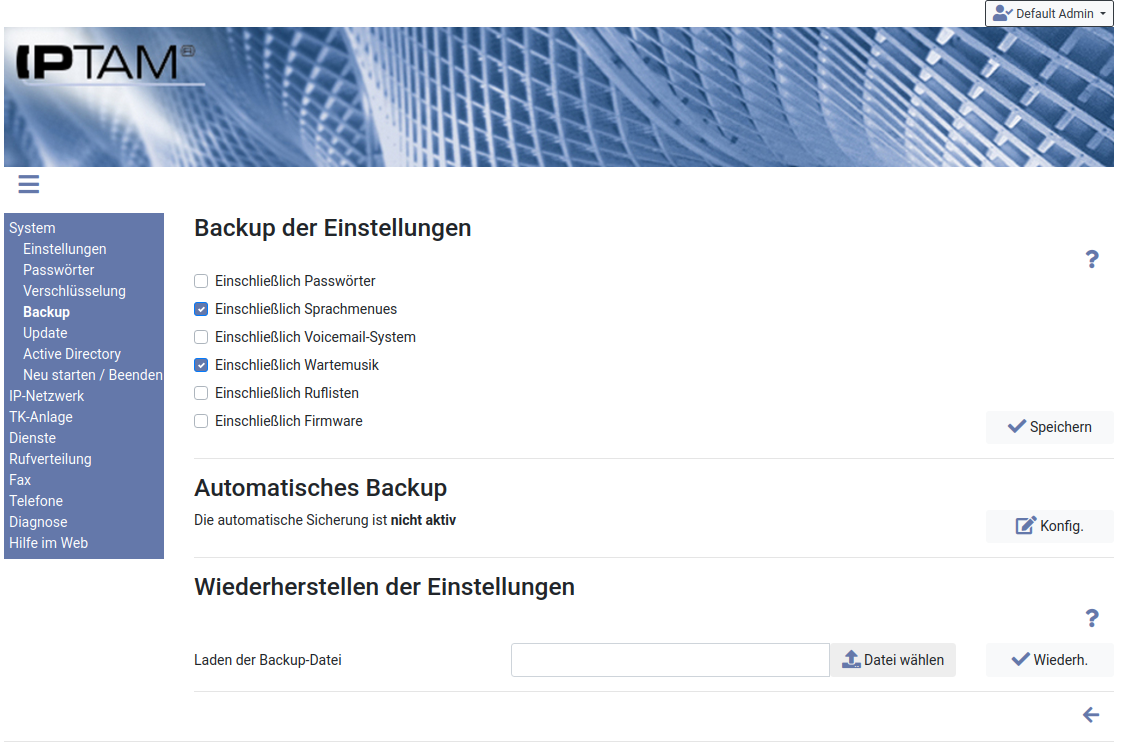Click Speichern to save backup settings
Image resolution: width=1124 pixels, height=756 pixels.
(1049, 427)
